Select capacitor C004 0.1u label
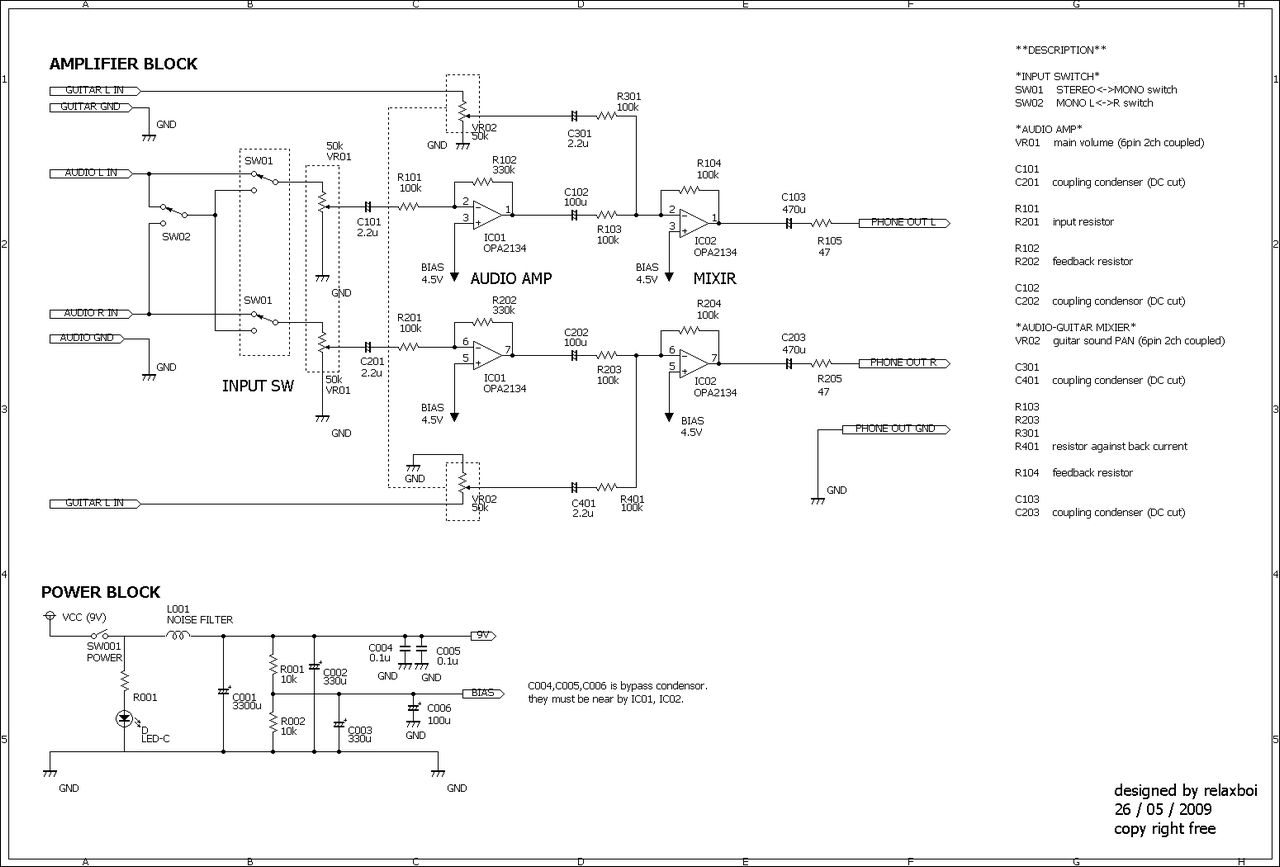 (x=381, y=654)
